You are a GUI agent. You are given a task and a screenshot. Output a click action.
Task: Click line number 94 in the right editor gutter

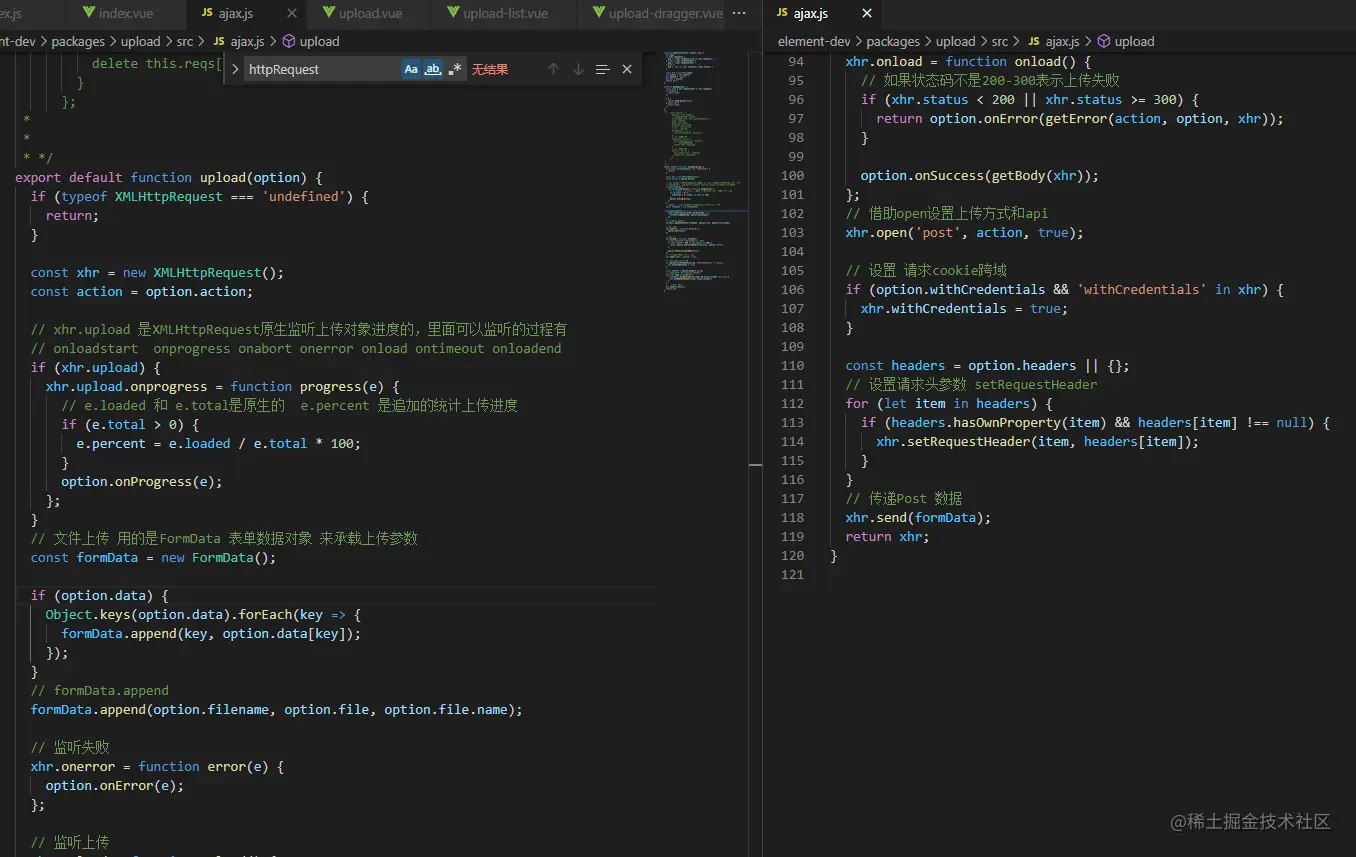[x=795, y=61]
